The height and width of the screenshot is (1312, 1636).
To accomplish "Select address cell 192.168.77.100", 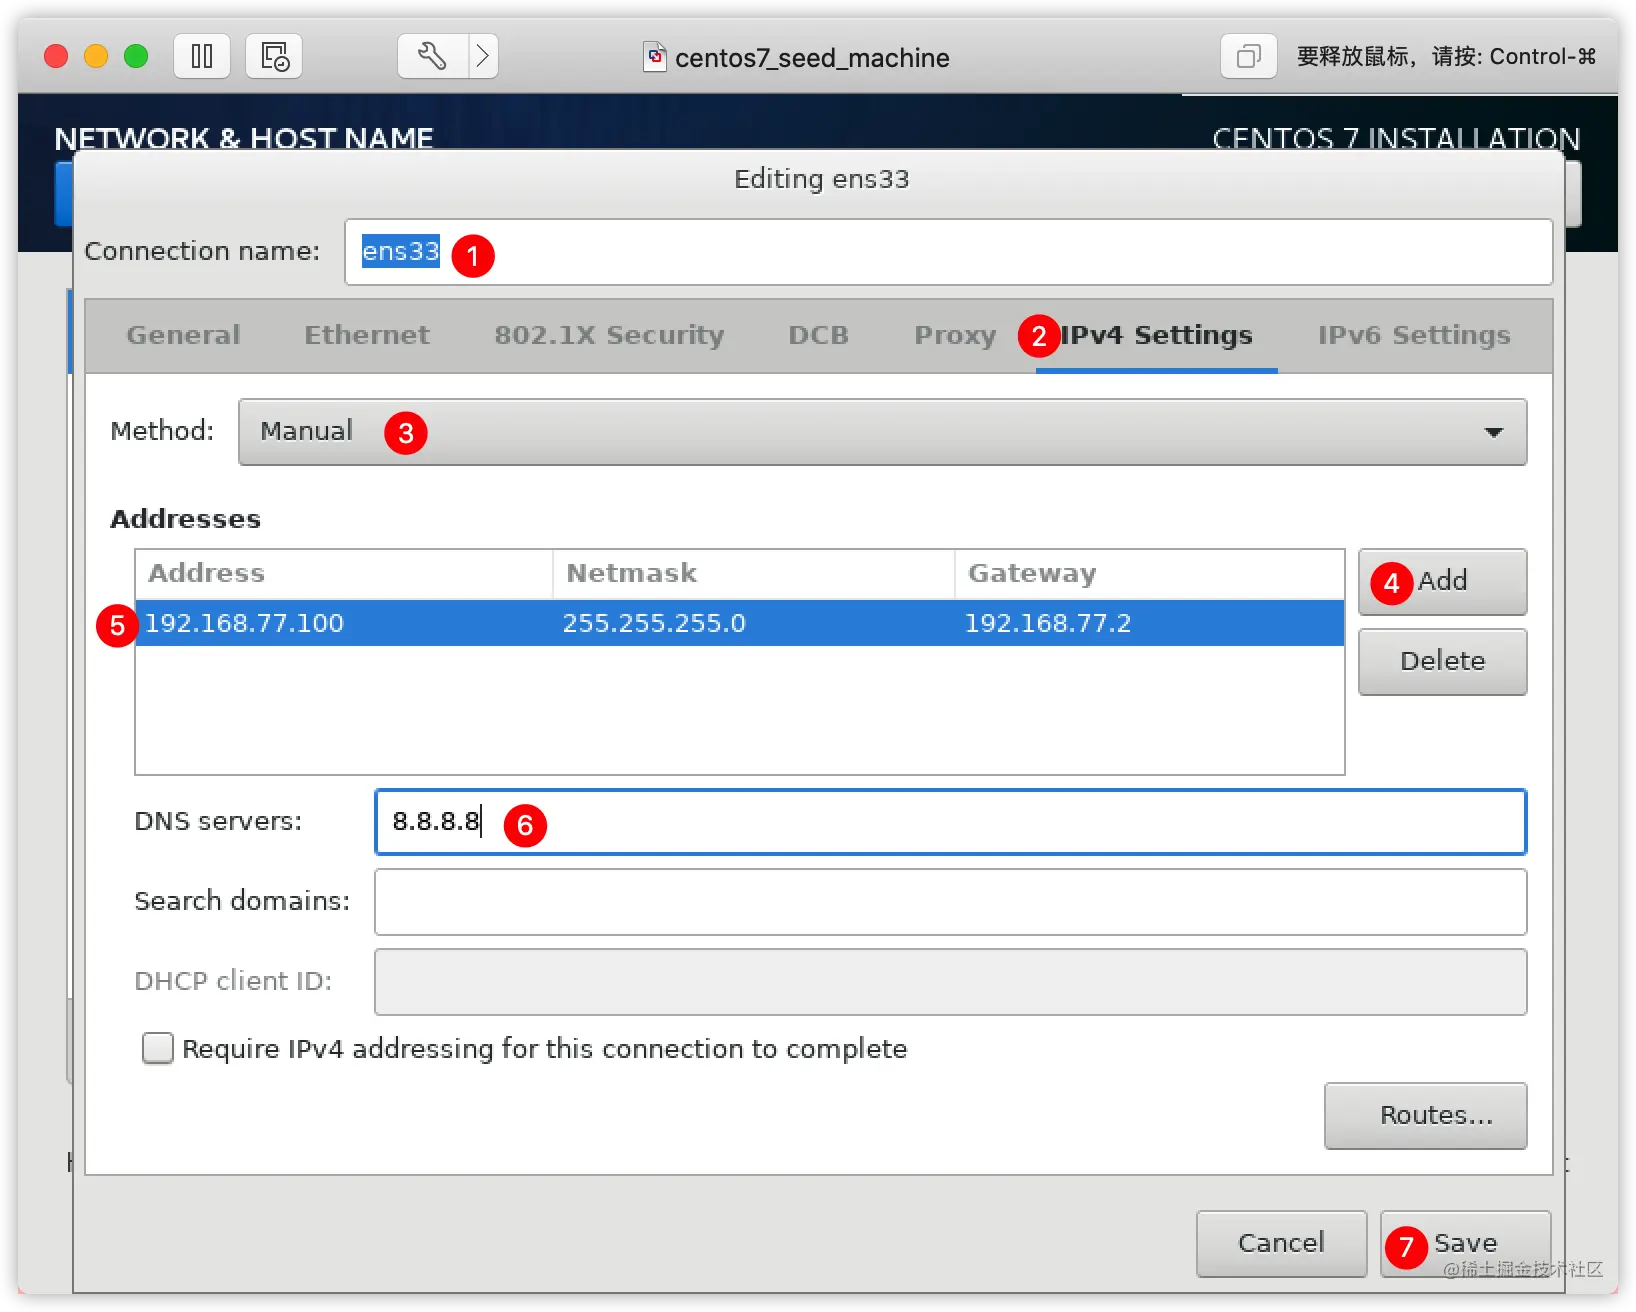I will click(245, 623).
